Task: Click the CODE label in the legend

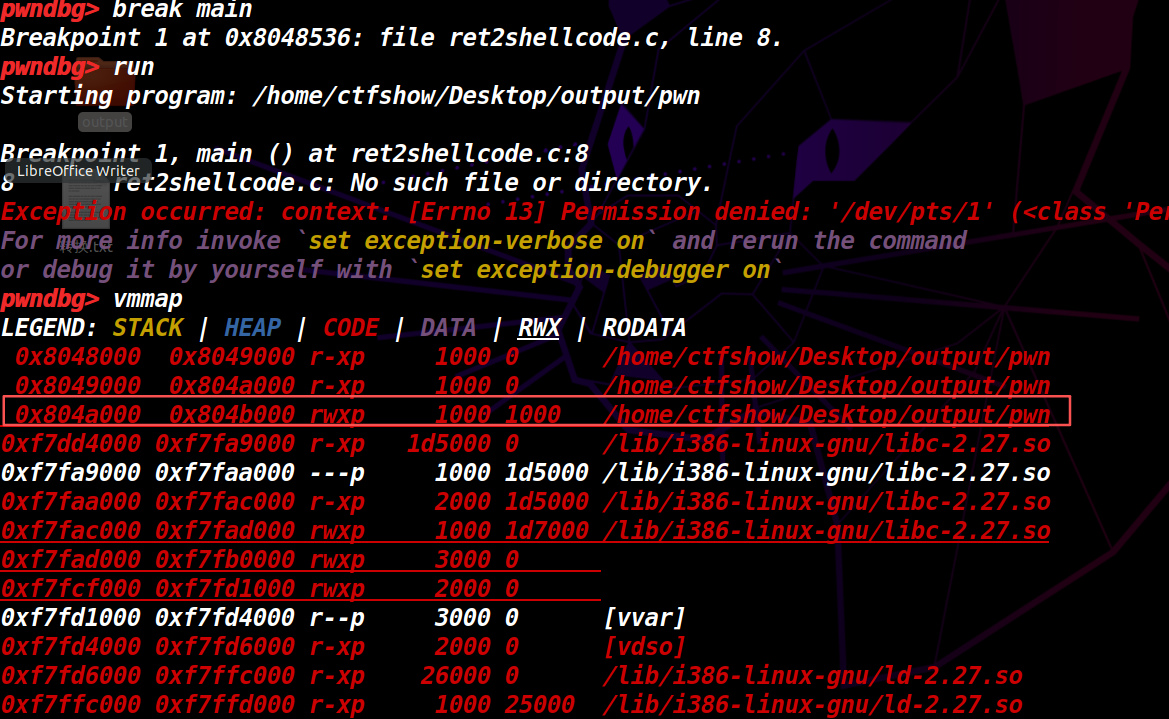Action: (351, 328)
